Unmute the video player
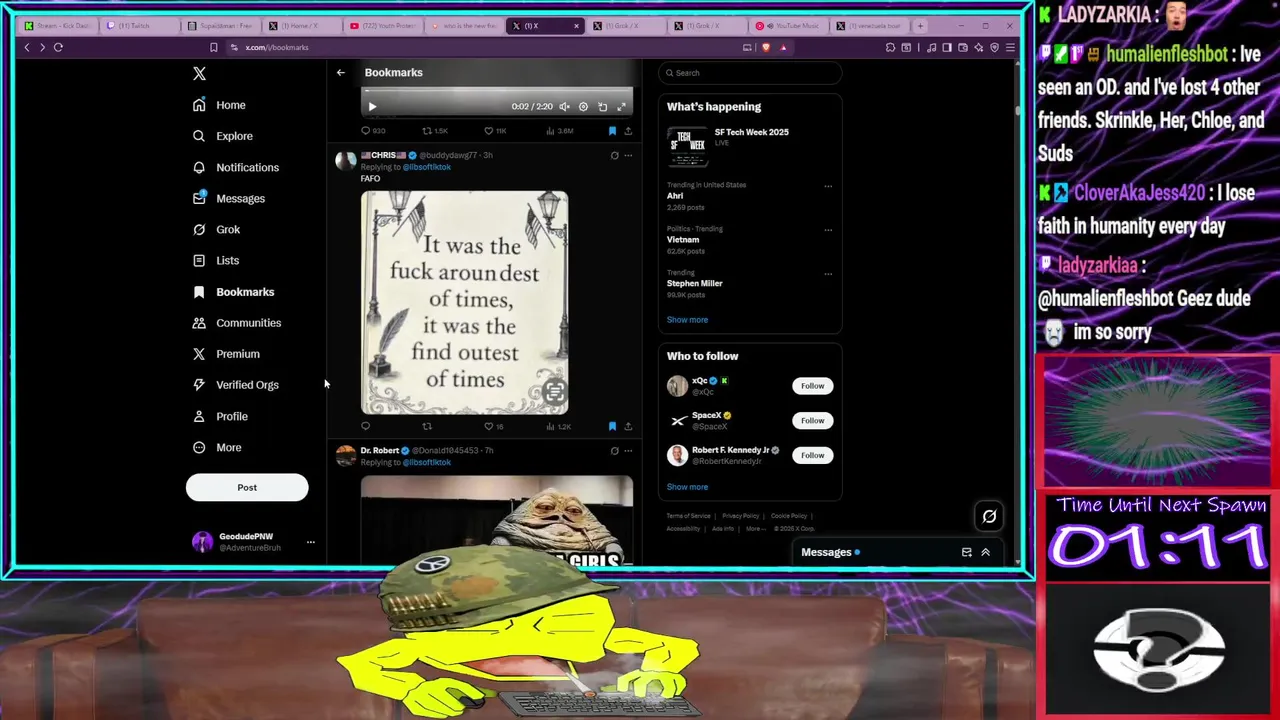Screen dimensions: 1280x720 (564, 106)
